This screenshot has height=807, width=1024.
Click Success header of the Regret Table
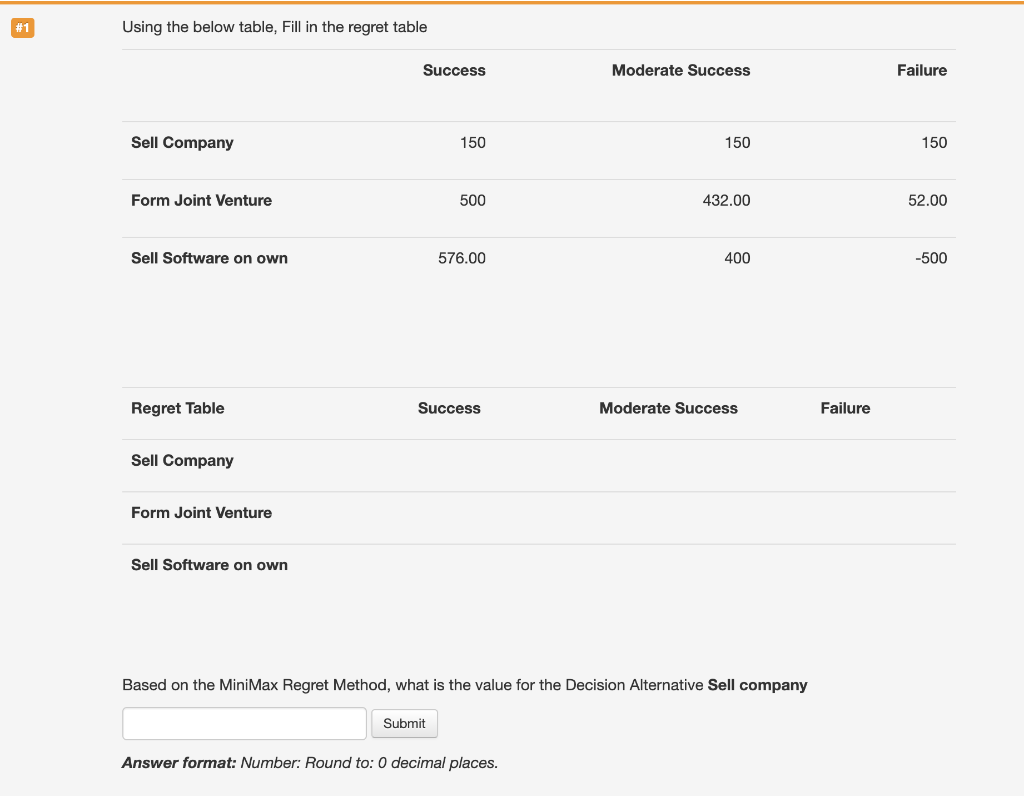[x=449, y=408]
